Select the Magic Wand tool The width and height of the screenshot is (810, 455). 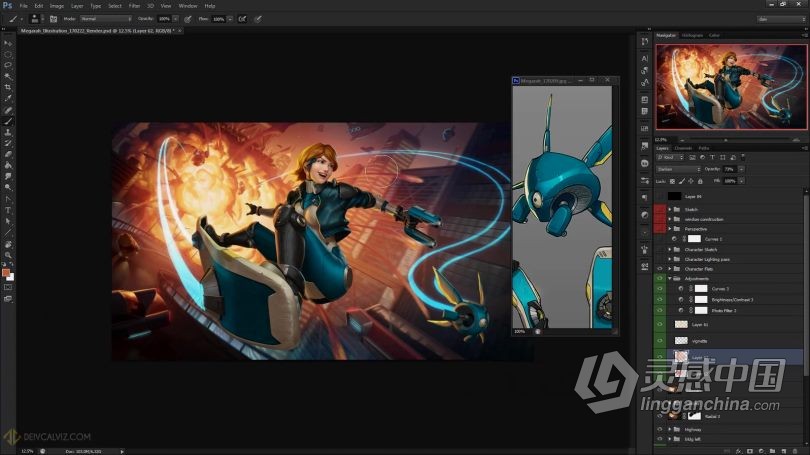8,76
